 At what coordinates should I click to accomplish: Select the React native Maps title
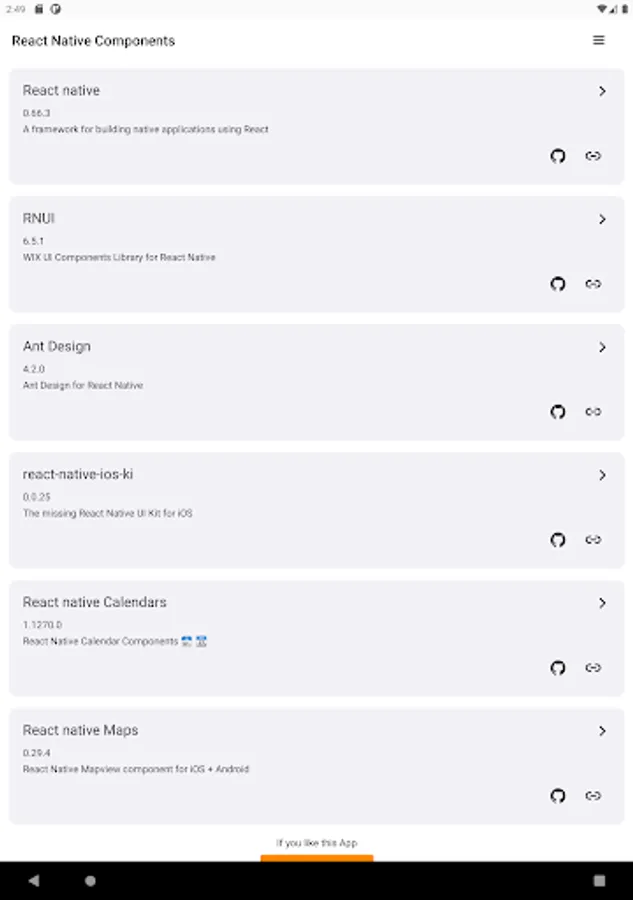(x=81, y=730)
